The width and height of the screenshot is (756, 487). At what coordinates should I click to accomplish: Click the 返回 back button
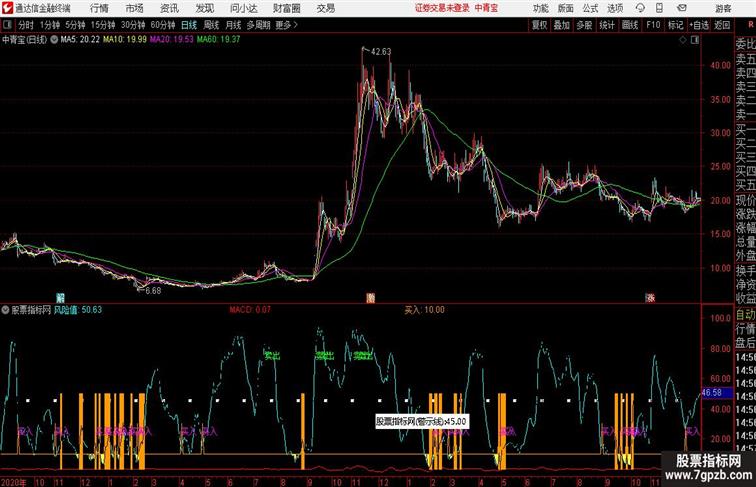pyautogui.click(x=722, y=25)
